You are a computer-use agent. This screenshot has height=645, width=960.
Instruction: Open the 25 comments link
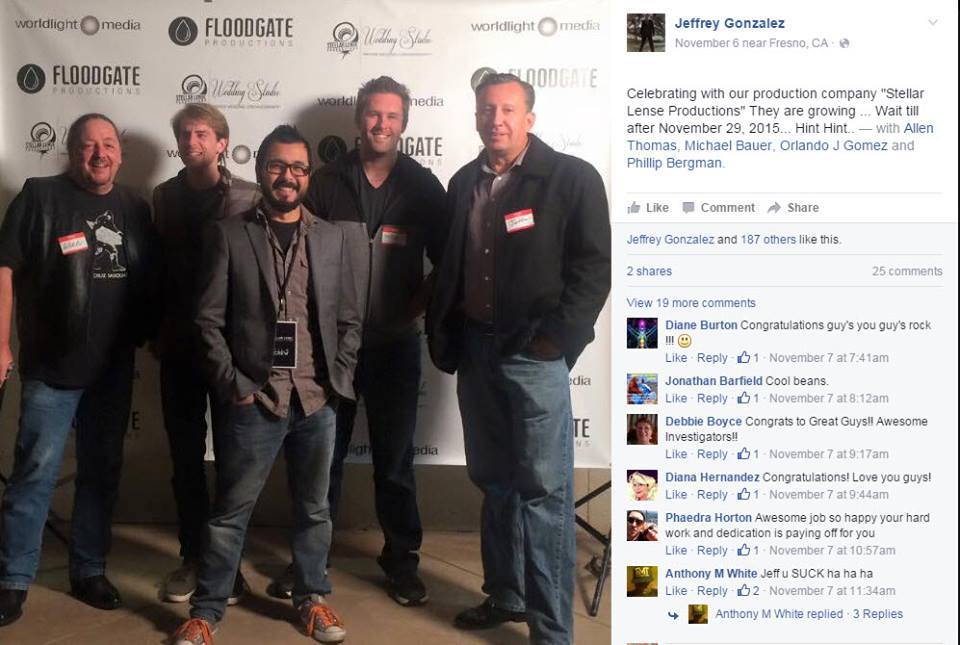[x=907, y=271]
